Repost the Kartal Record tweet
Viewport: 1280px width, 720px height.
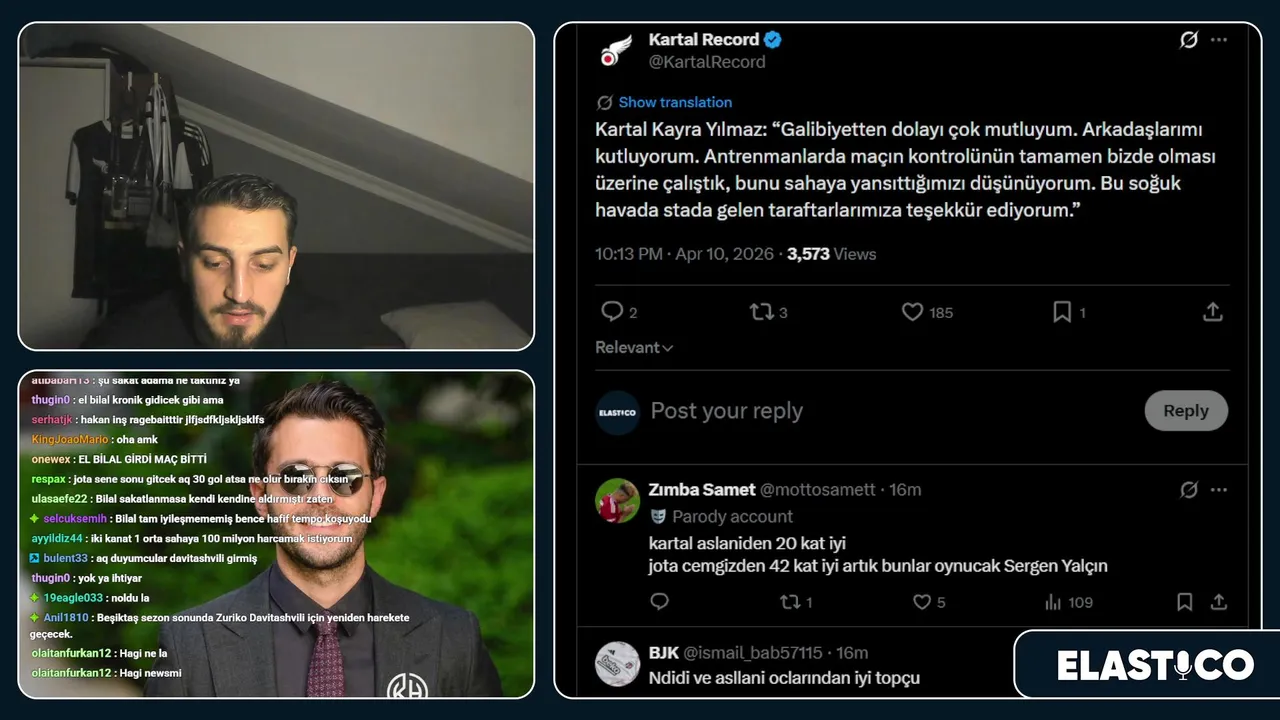click(762, 312)
